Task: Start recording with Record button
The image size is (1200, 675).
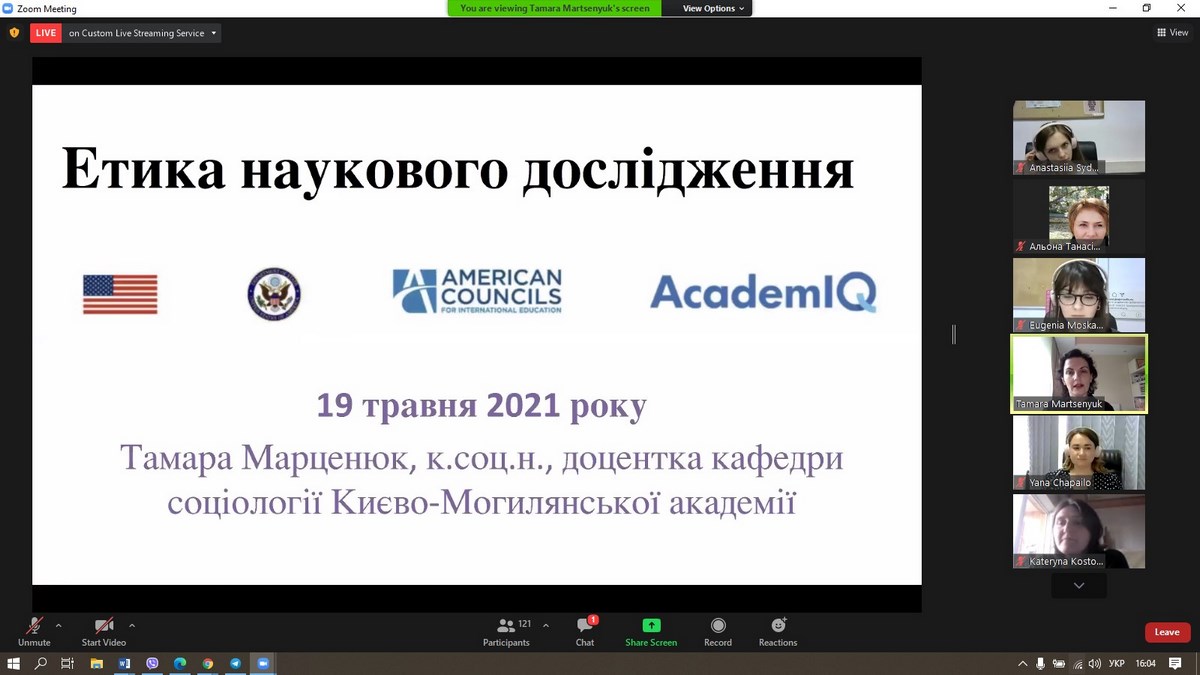Action: pyautogui.click(x=718, y=630)
